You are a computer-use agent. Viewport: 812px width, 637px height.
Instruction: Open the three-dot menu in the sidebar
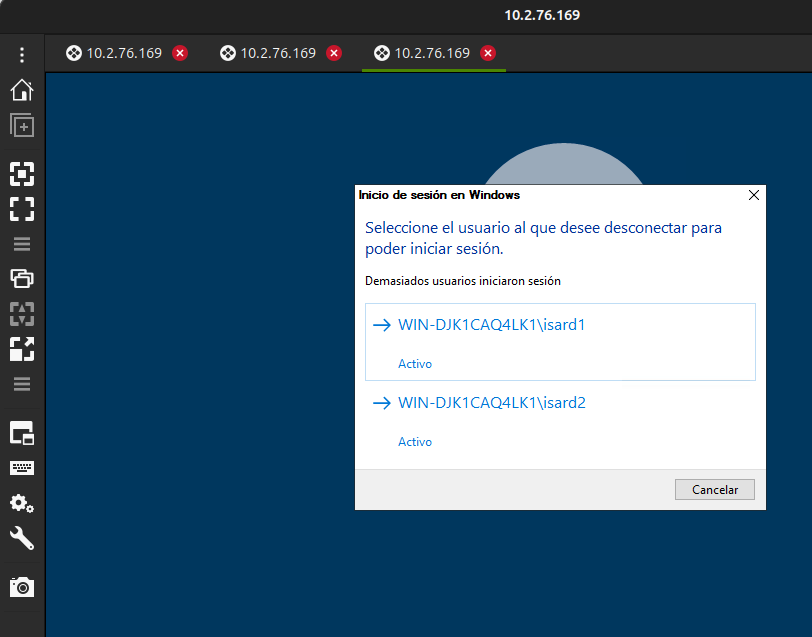[22, 55]
